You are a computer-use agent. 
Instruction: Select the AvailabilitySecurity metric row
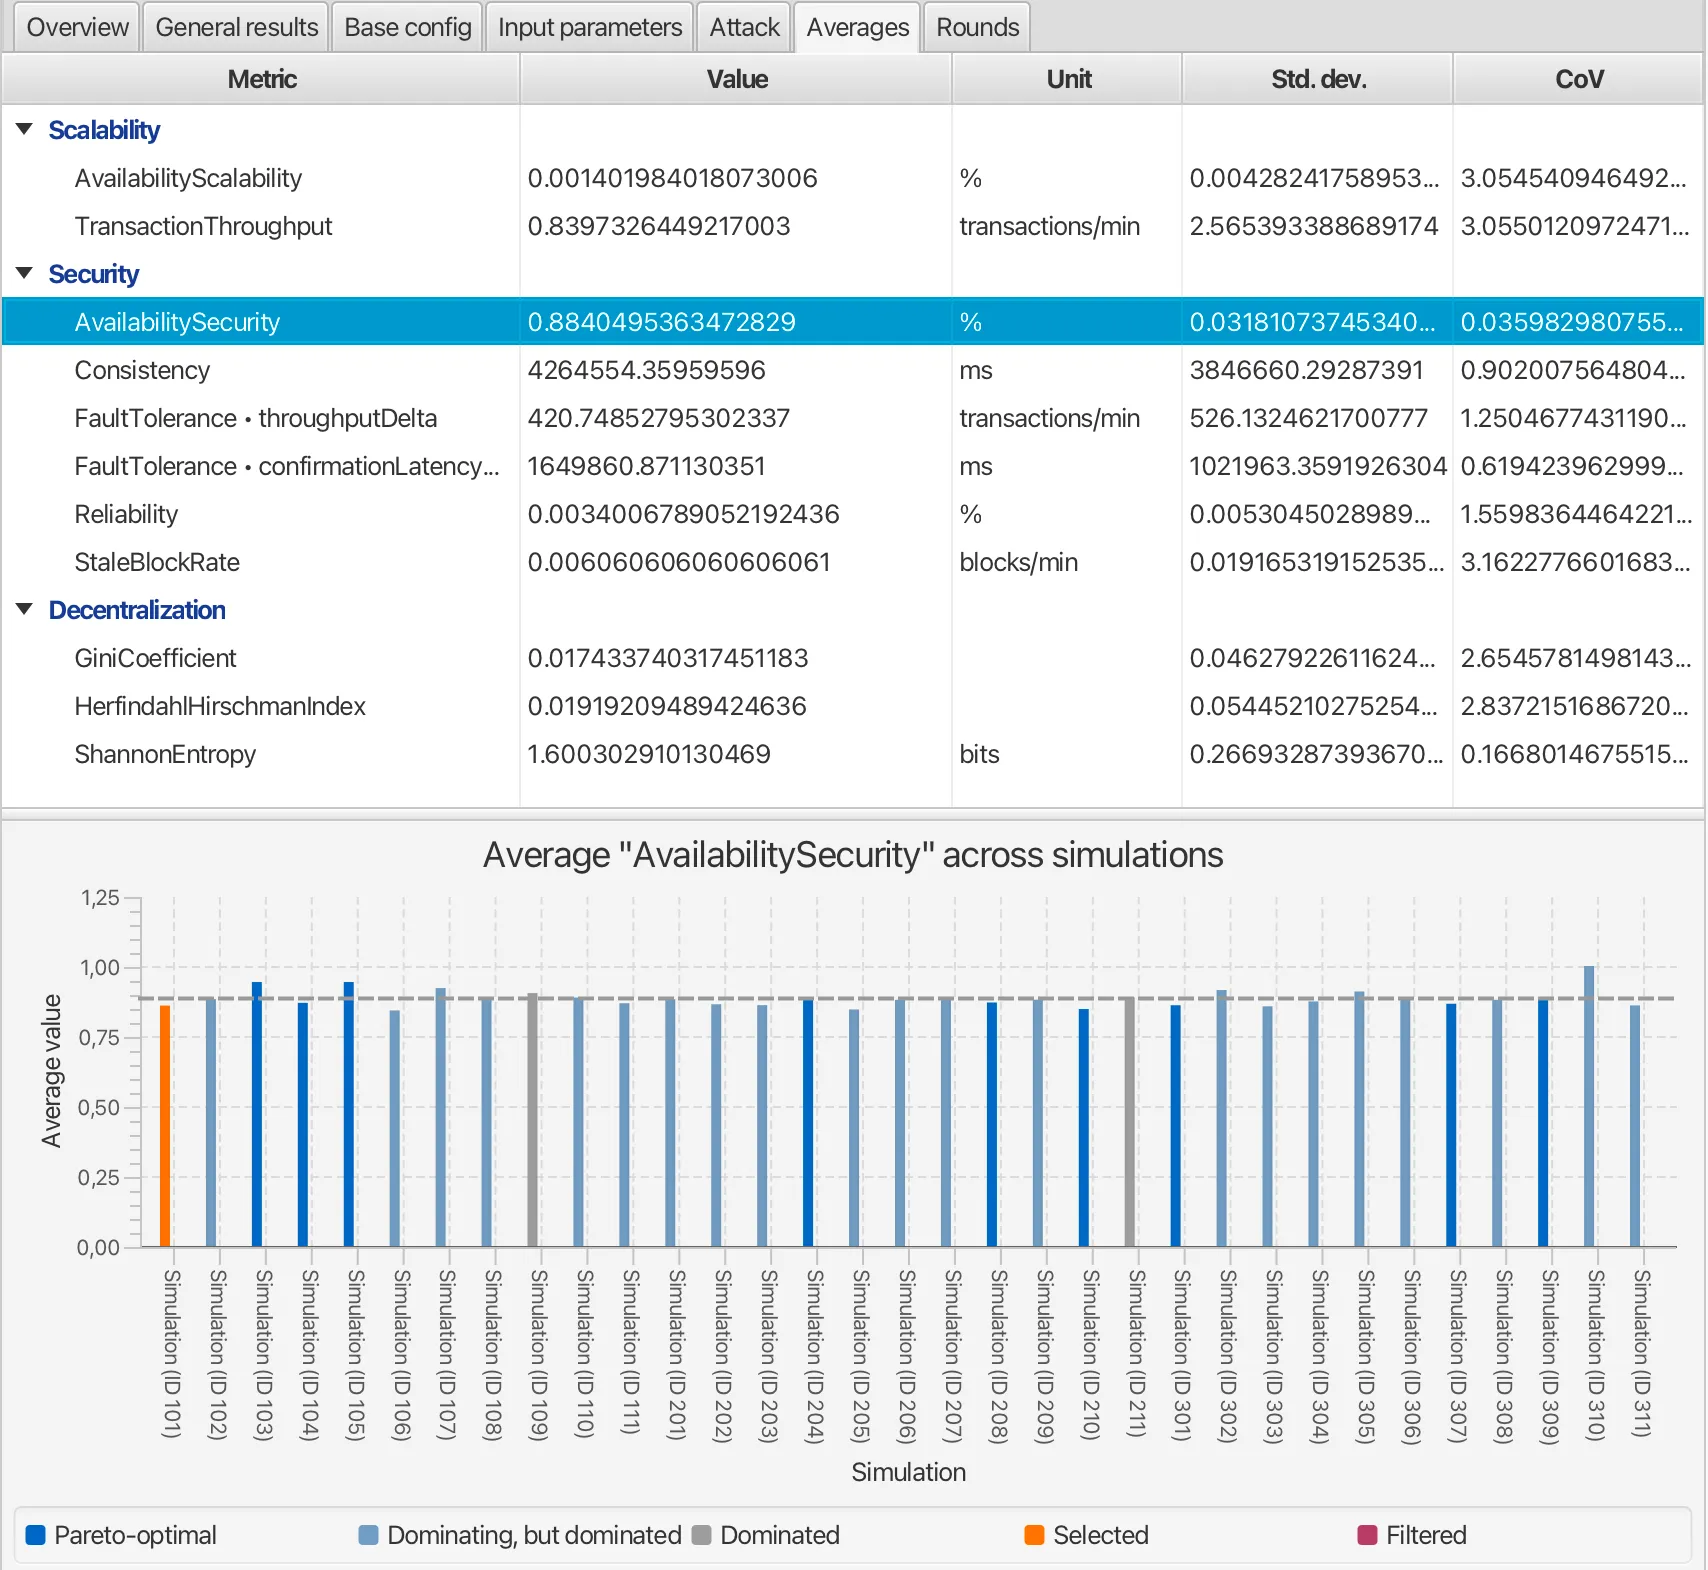pos(853,322)
